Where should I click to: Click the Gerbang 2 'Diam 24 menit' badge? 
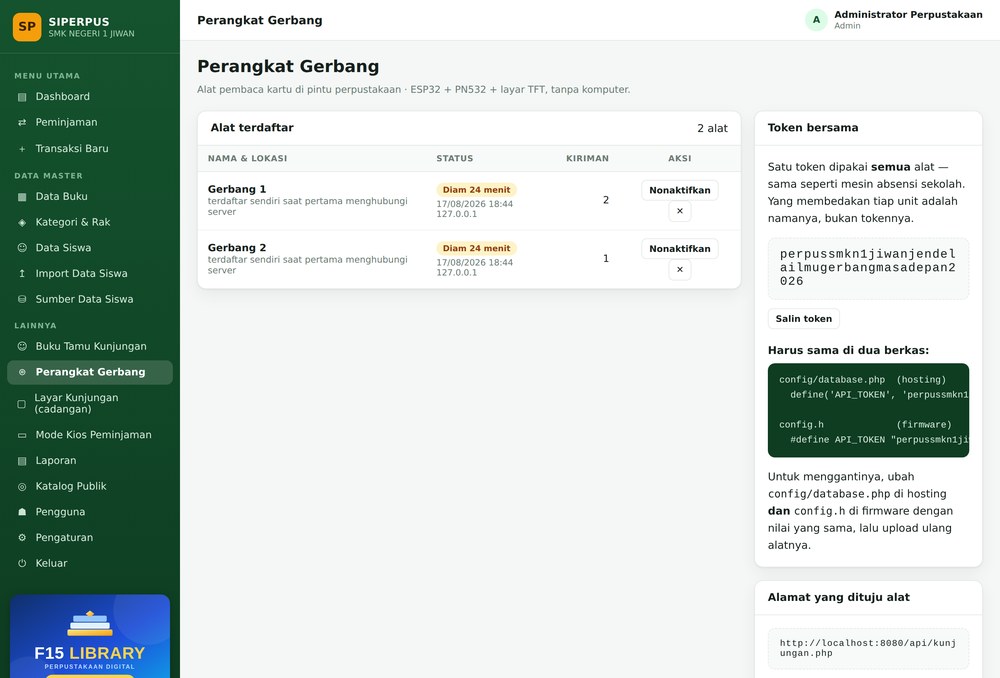coord(476,248)
